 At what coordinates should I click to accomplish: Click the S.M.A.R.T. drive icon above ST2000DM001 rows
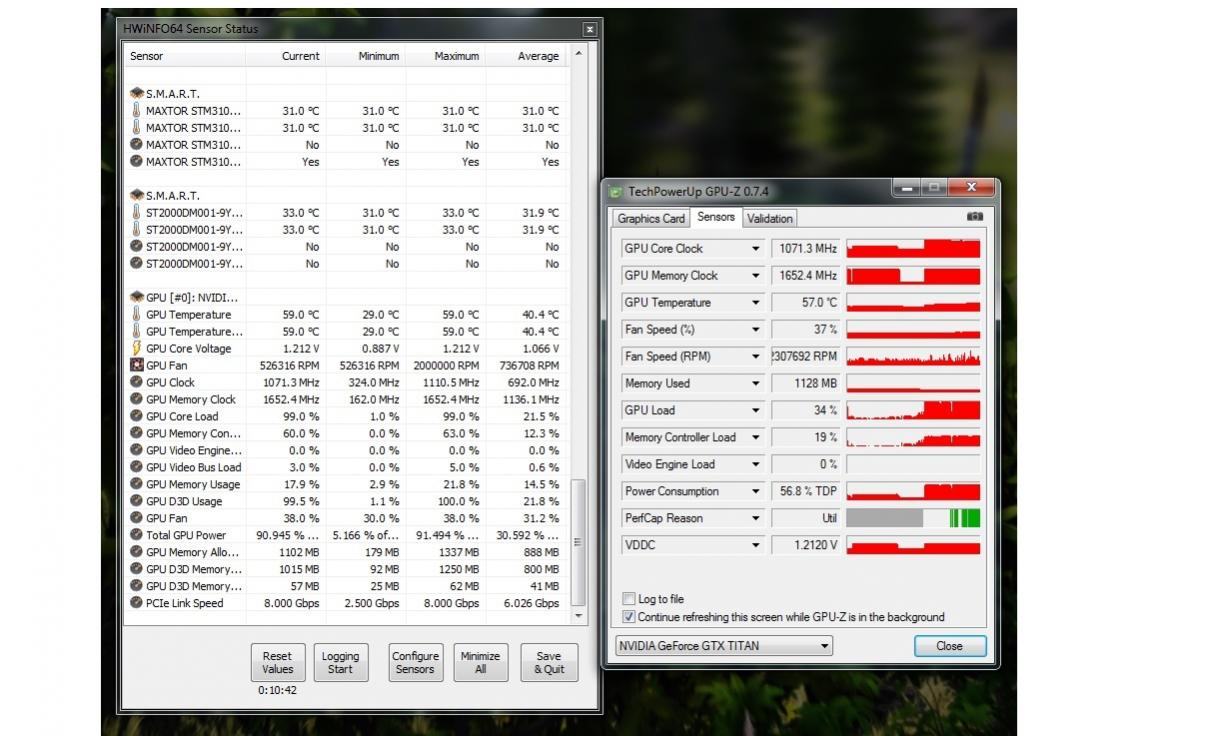click(137, 195)
